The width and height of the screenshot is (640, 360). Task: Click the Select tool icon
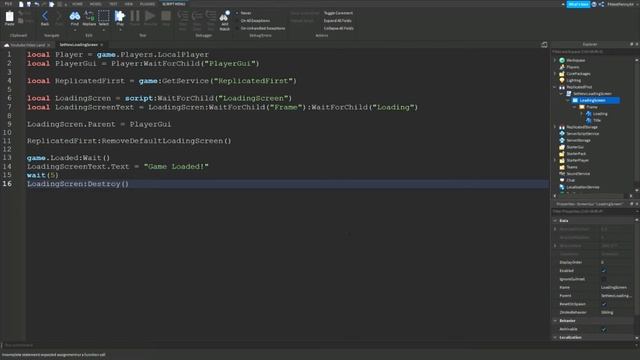pos(104,17)
